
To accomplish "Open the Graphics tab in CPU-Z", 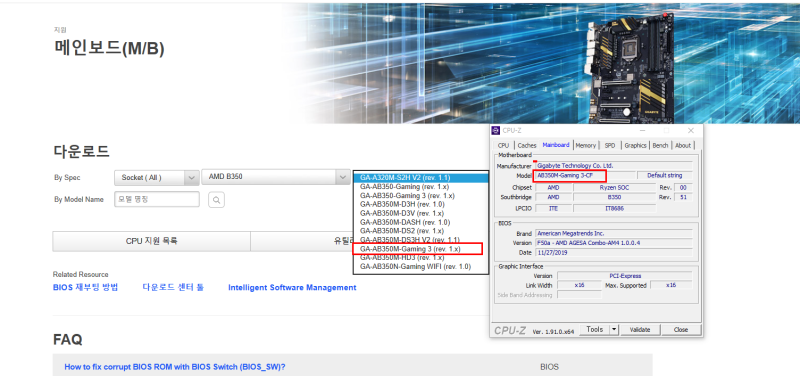I will 635,145.
